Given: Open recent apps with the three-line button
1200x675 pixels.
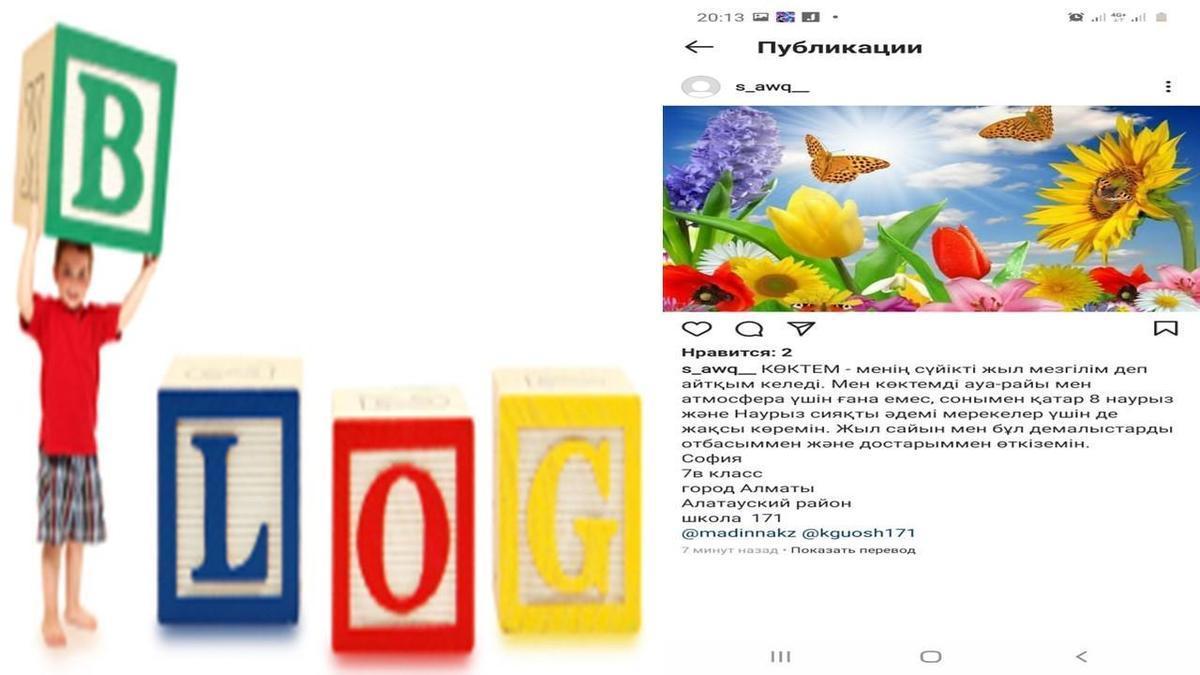Looking at the screenshot, I should pyautogui.click(x=781, y=657).
